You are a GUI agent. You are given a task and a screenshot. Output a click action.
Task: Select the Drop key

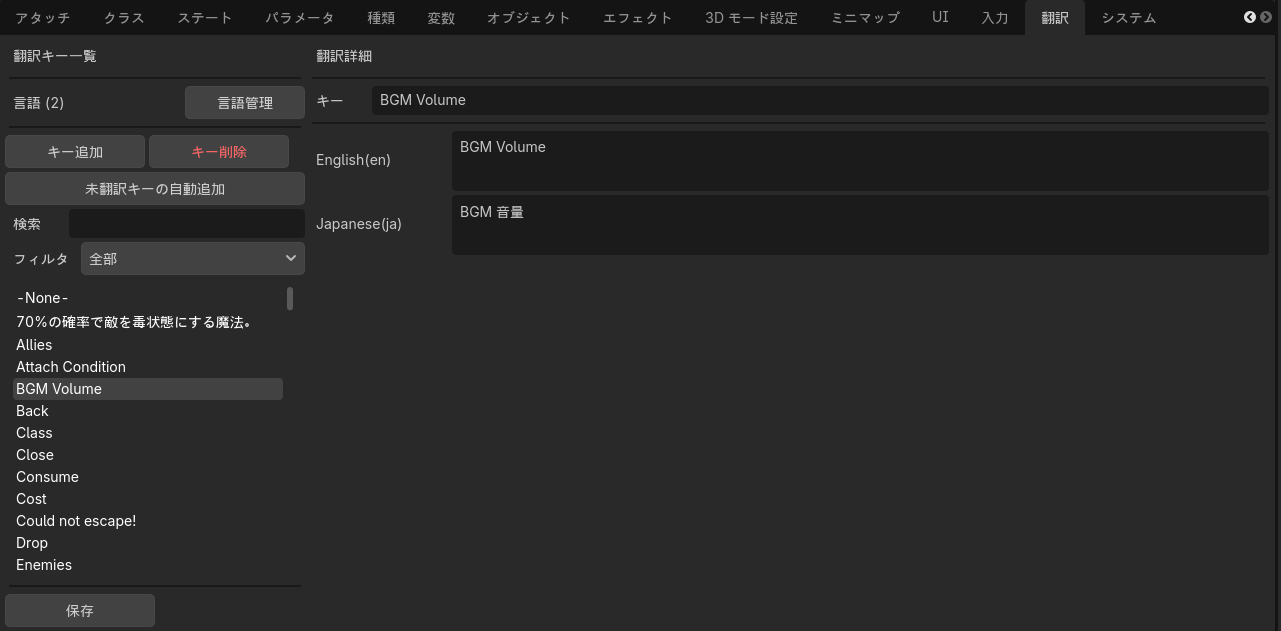(148, 542)
